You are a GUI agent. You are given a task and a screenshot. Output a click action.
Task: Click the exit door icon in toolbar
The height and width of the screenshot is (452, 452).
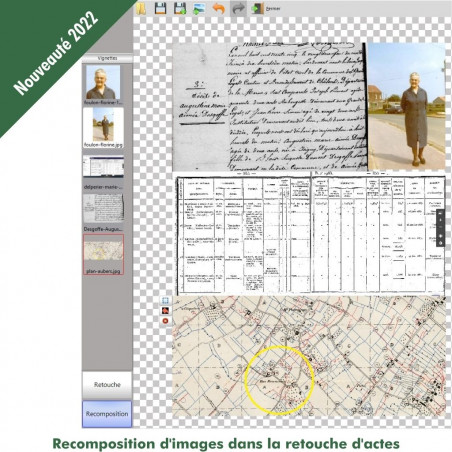tap(257, 8)
